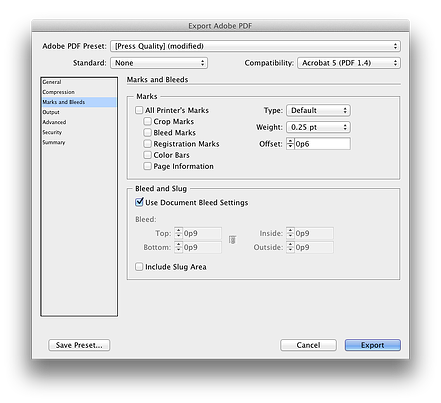Click the Bottom bleed stepper arrows
Viewport: 441px width, 403px height.
point(179,247)
